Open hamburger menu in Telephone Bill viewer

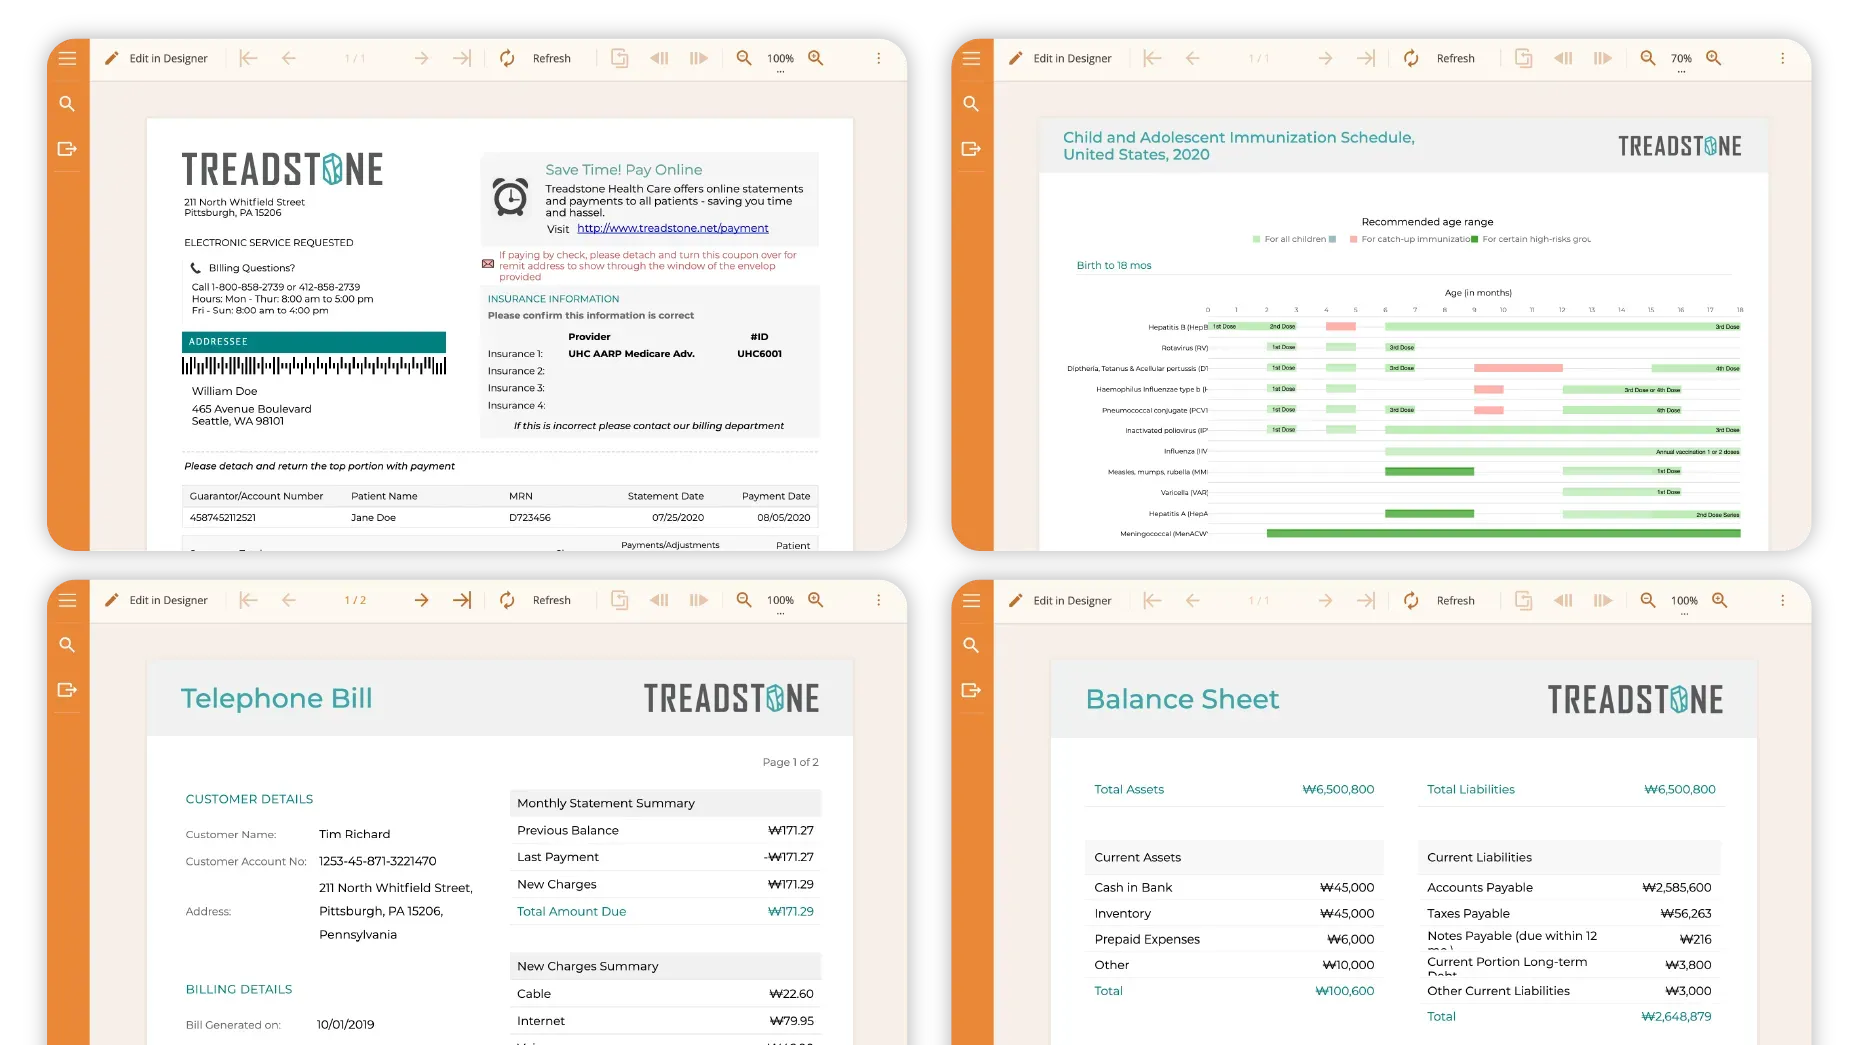tap(67, 600)
